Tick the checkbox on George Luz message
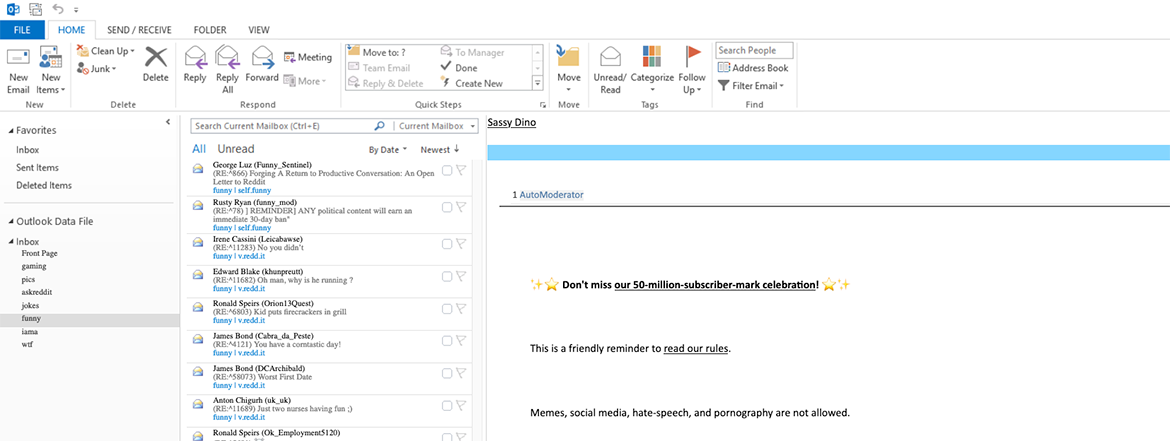1170x441 pixels. coord(447,170)
